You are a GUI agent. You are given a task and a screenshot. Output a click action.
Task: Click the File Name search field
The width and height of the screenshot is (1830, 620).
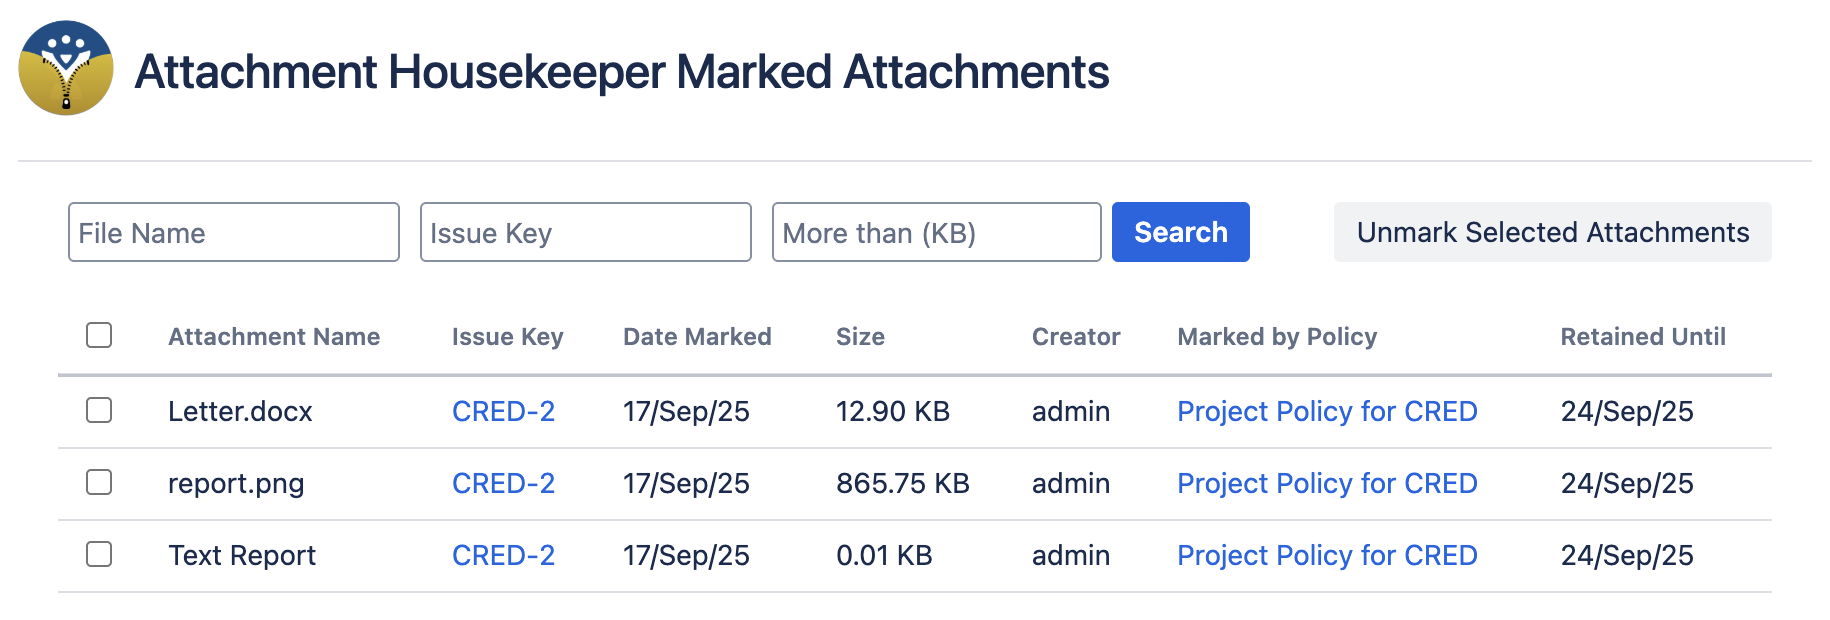pos(234,232)
